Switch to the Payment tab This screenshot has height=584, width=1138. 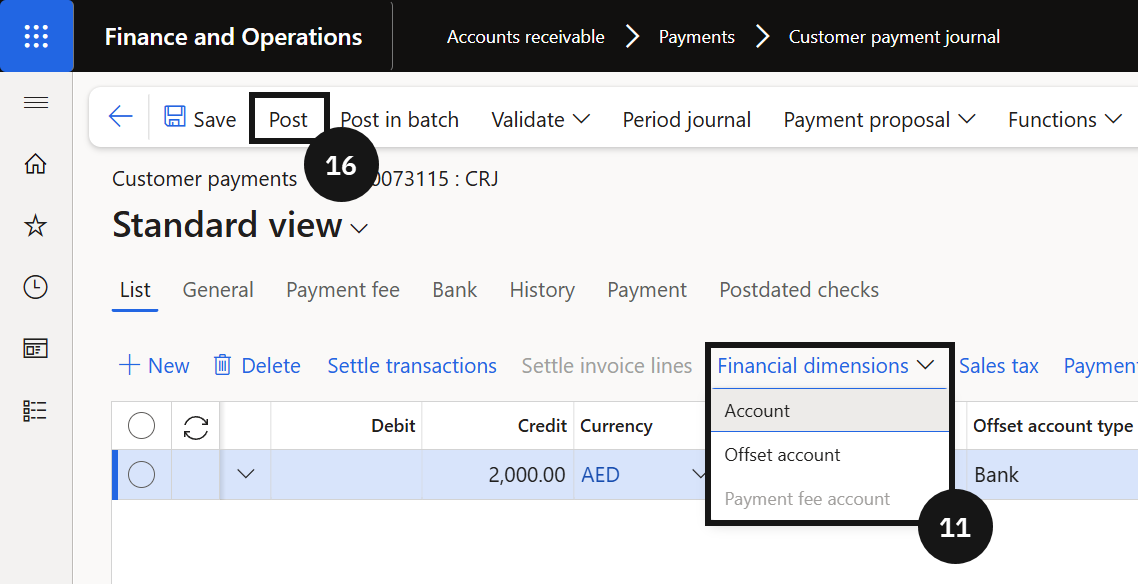tap(647, 290)
